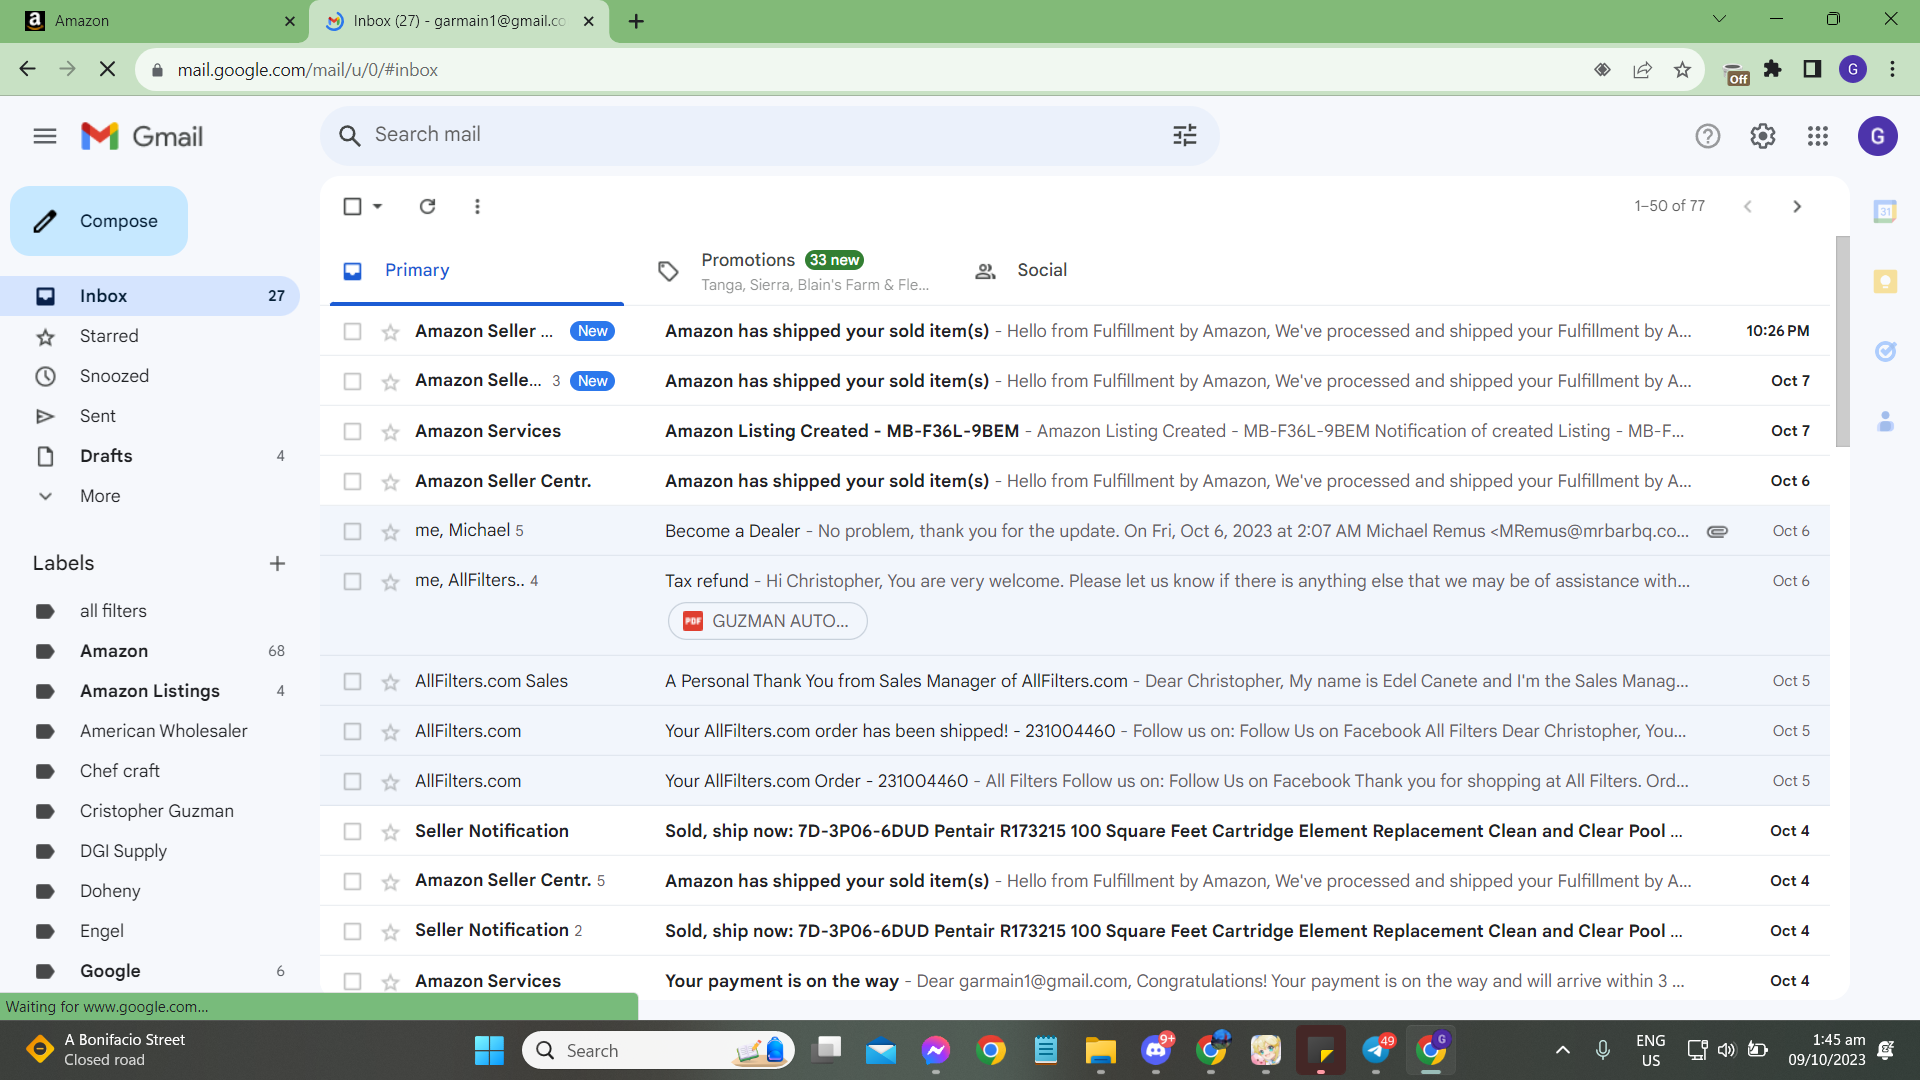Open the DGI Supply label

123,851
